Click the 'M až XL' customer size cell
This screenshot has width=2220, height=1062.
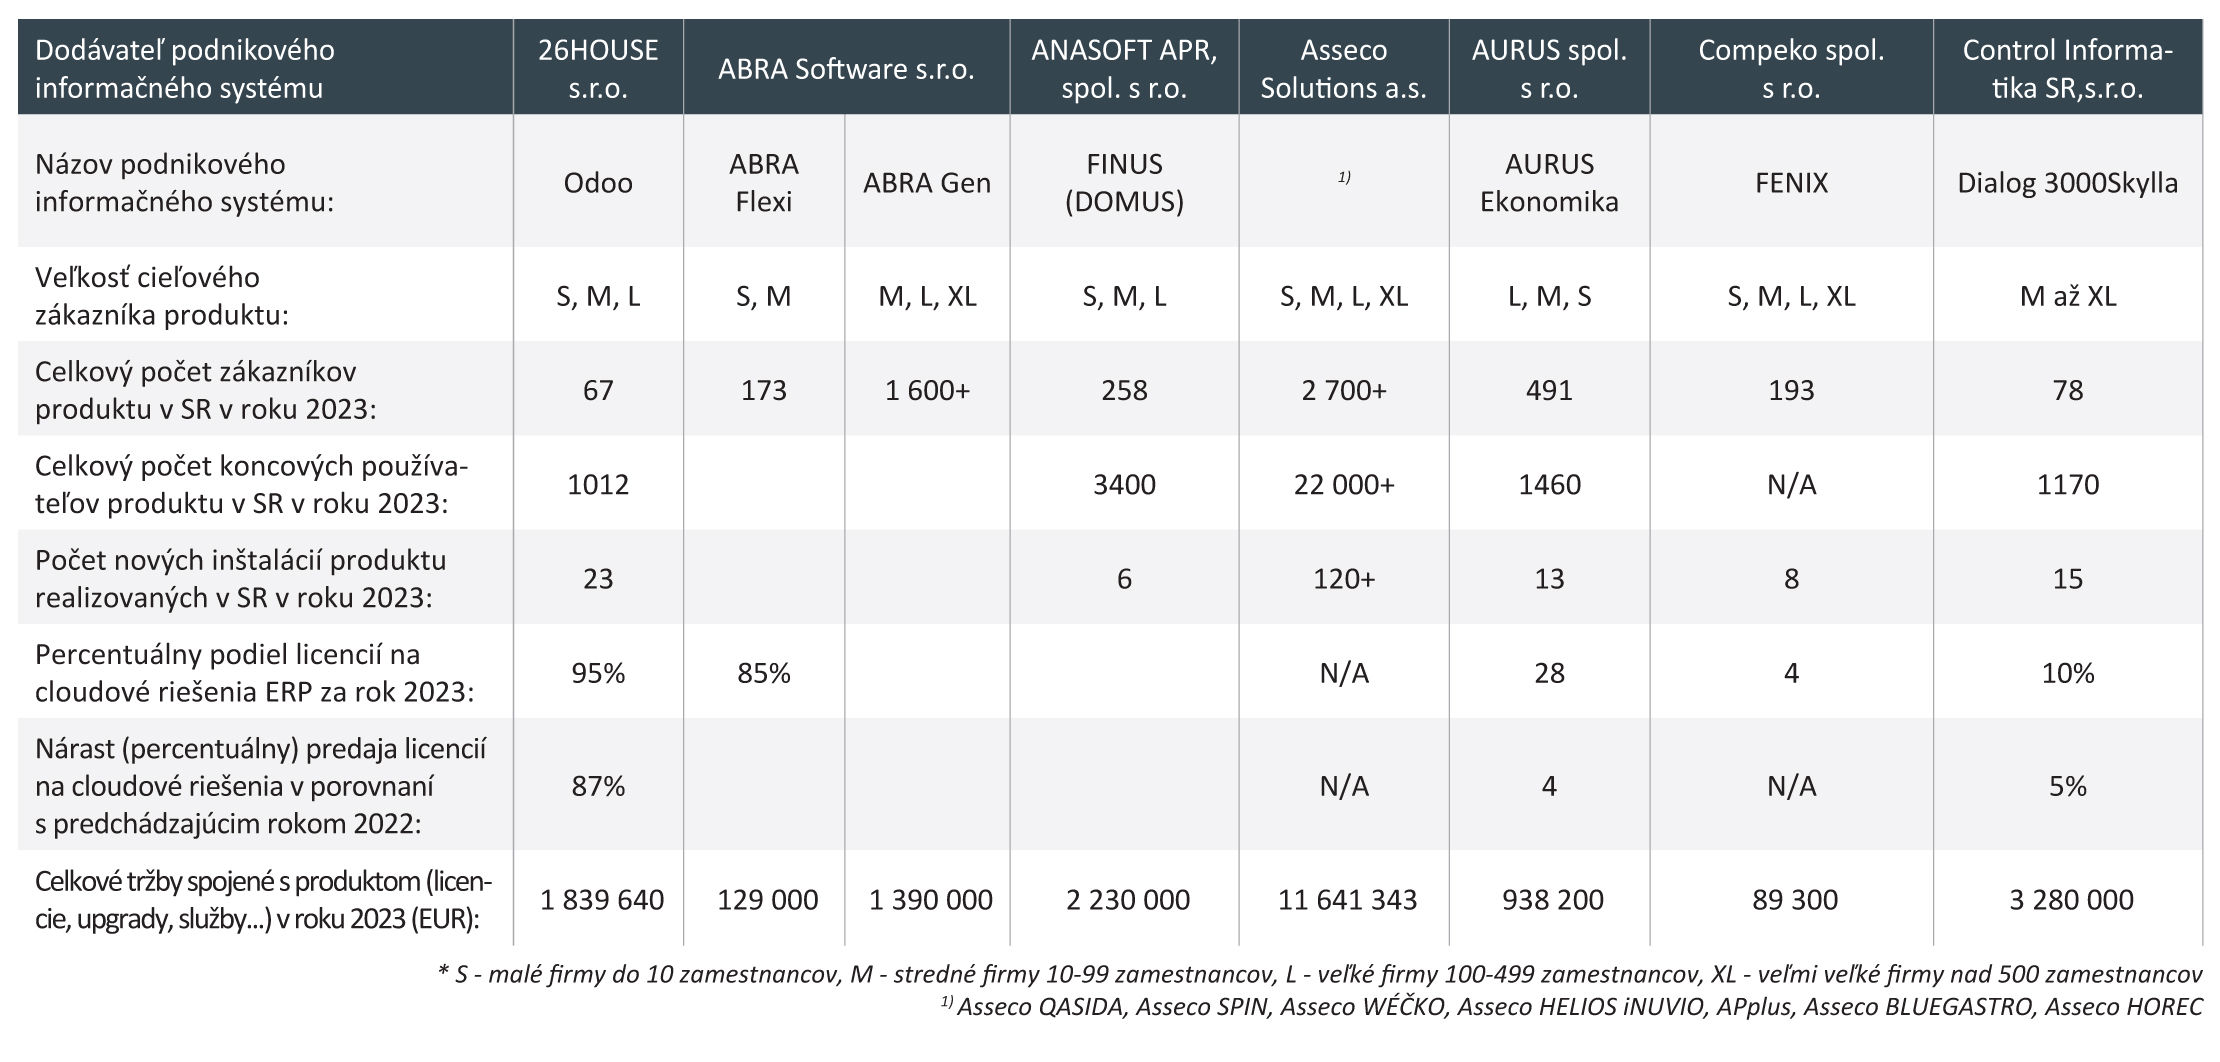(x=2067, y=296)
